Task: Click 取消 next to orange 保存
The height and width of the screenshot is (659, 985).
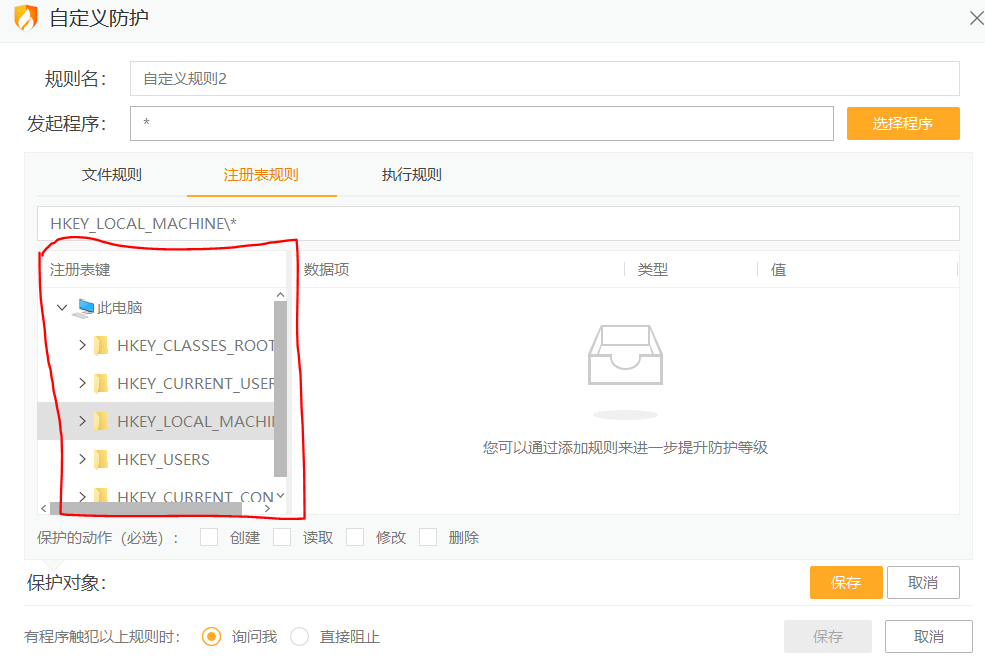Action: [x=923, y=582]
